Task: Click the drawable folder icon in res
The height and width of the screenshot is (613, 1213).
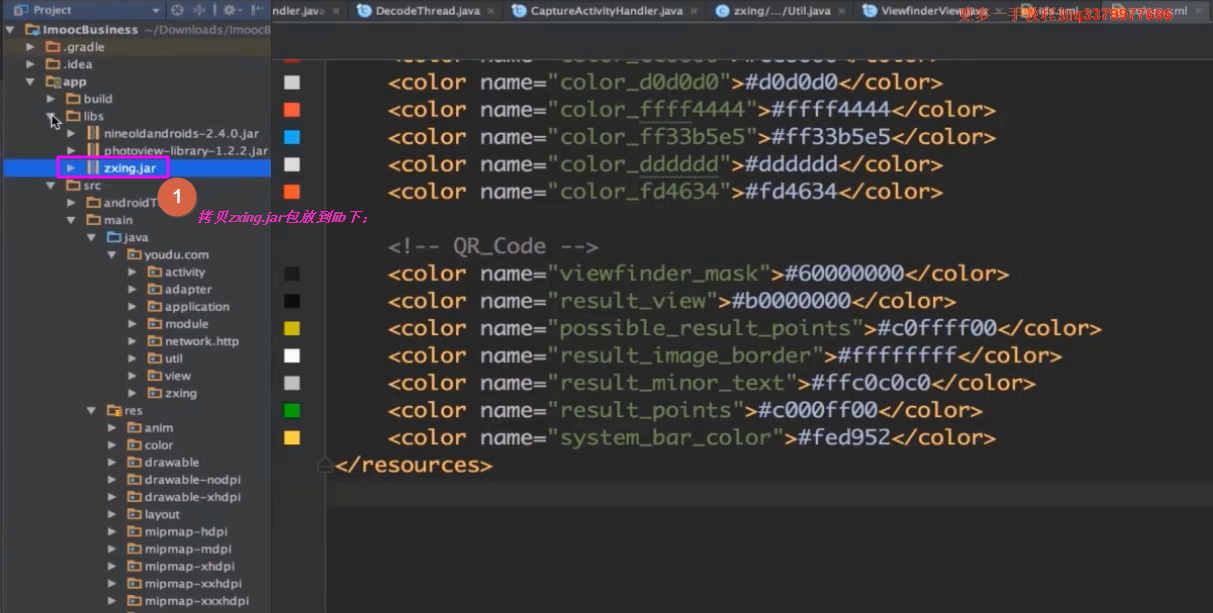Action: pos(135,462)
